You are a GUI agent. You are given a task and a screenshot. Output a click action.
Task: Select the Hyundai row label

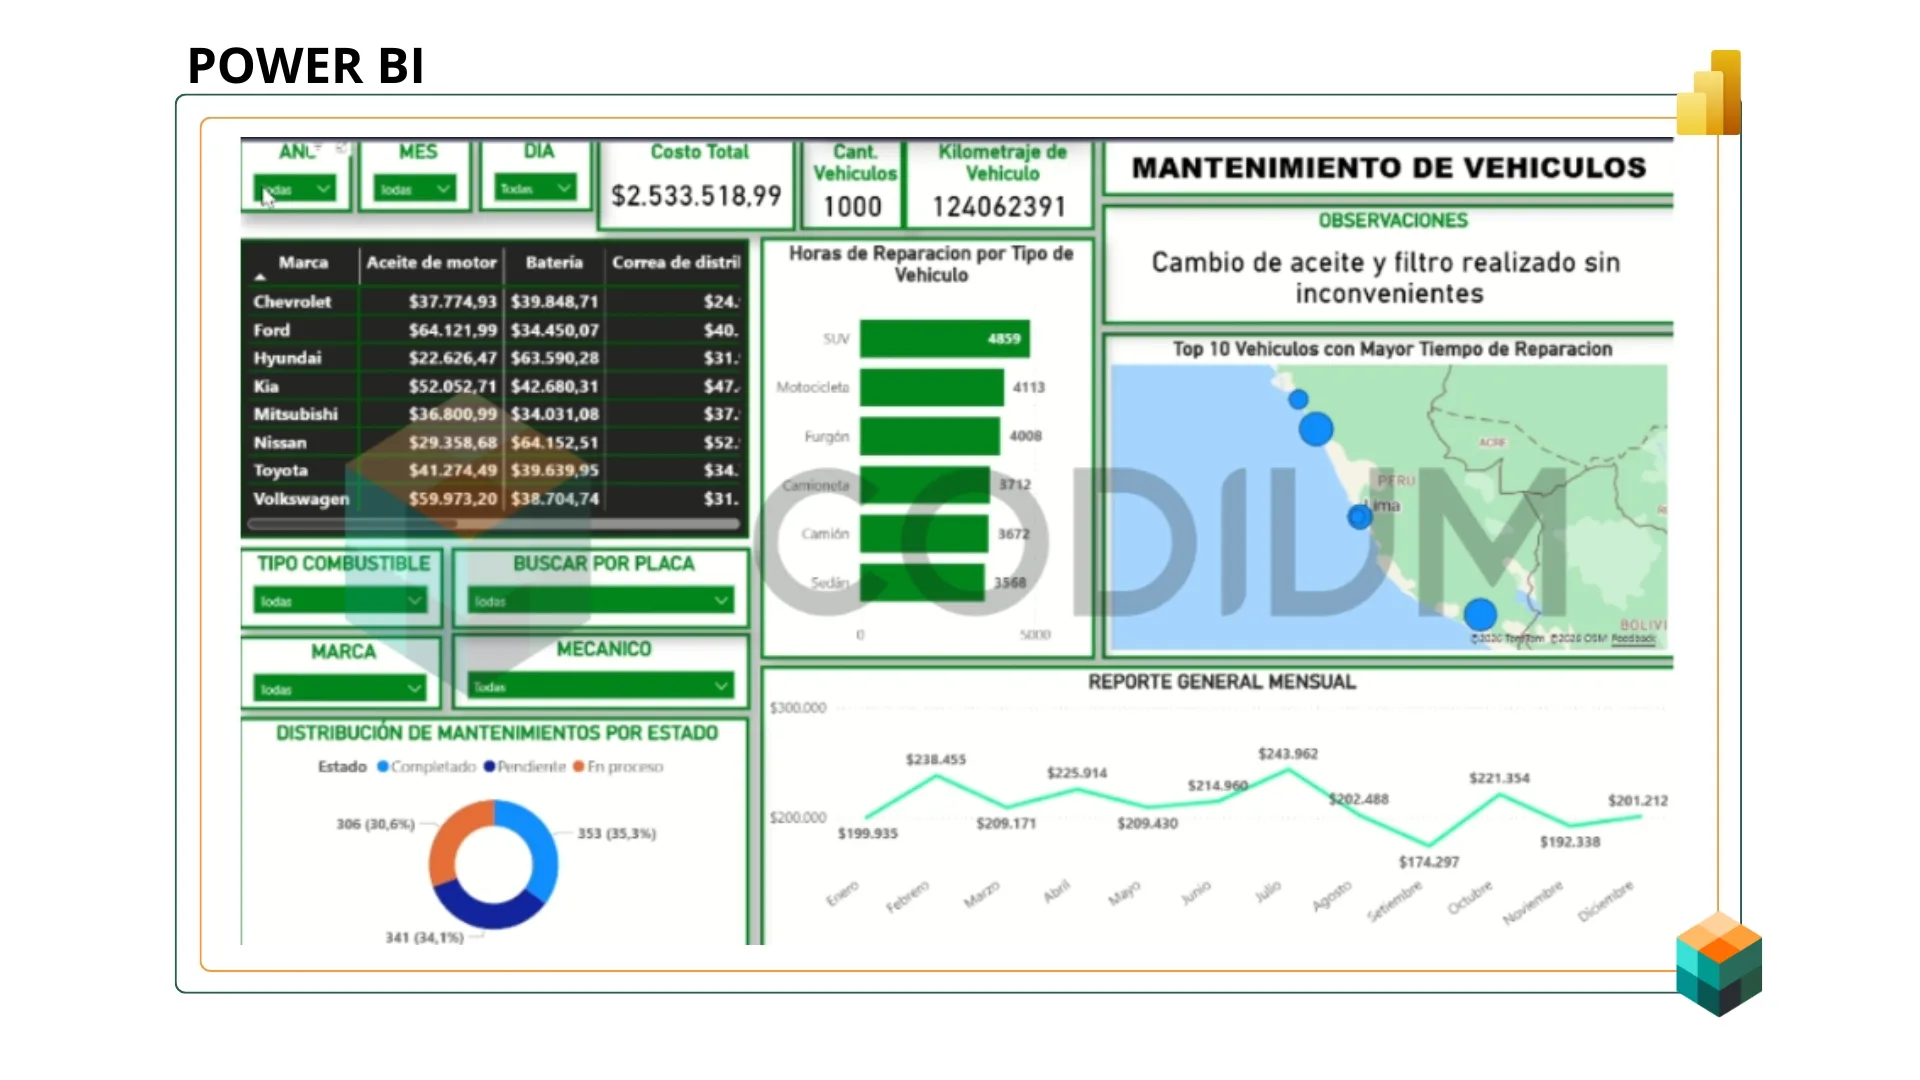(287, 358)
